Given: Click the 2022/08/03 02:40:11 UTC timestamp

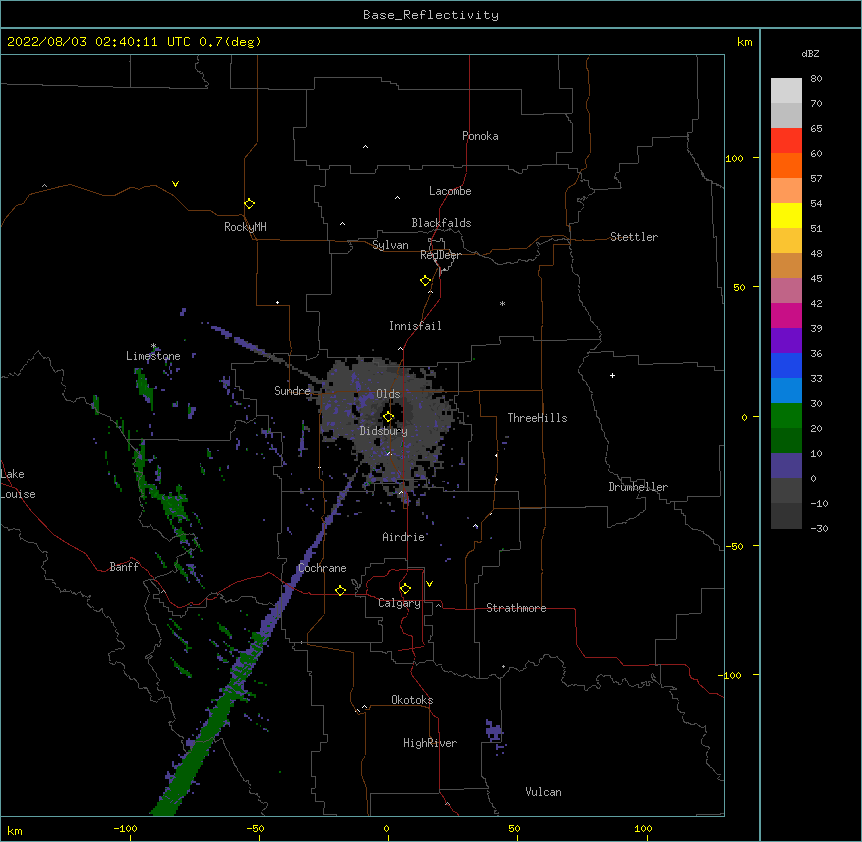Looking at the screenshot, I should pos(99,42).
